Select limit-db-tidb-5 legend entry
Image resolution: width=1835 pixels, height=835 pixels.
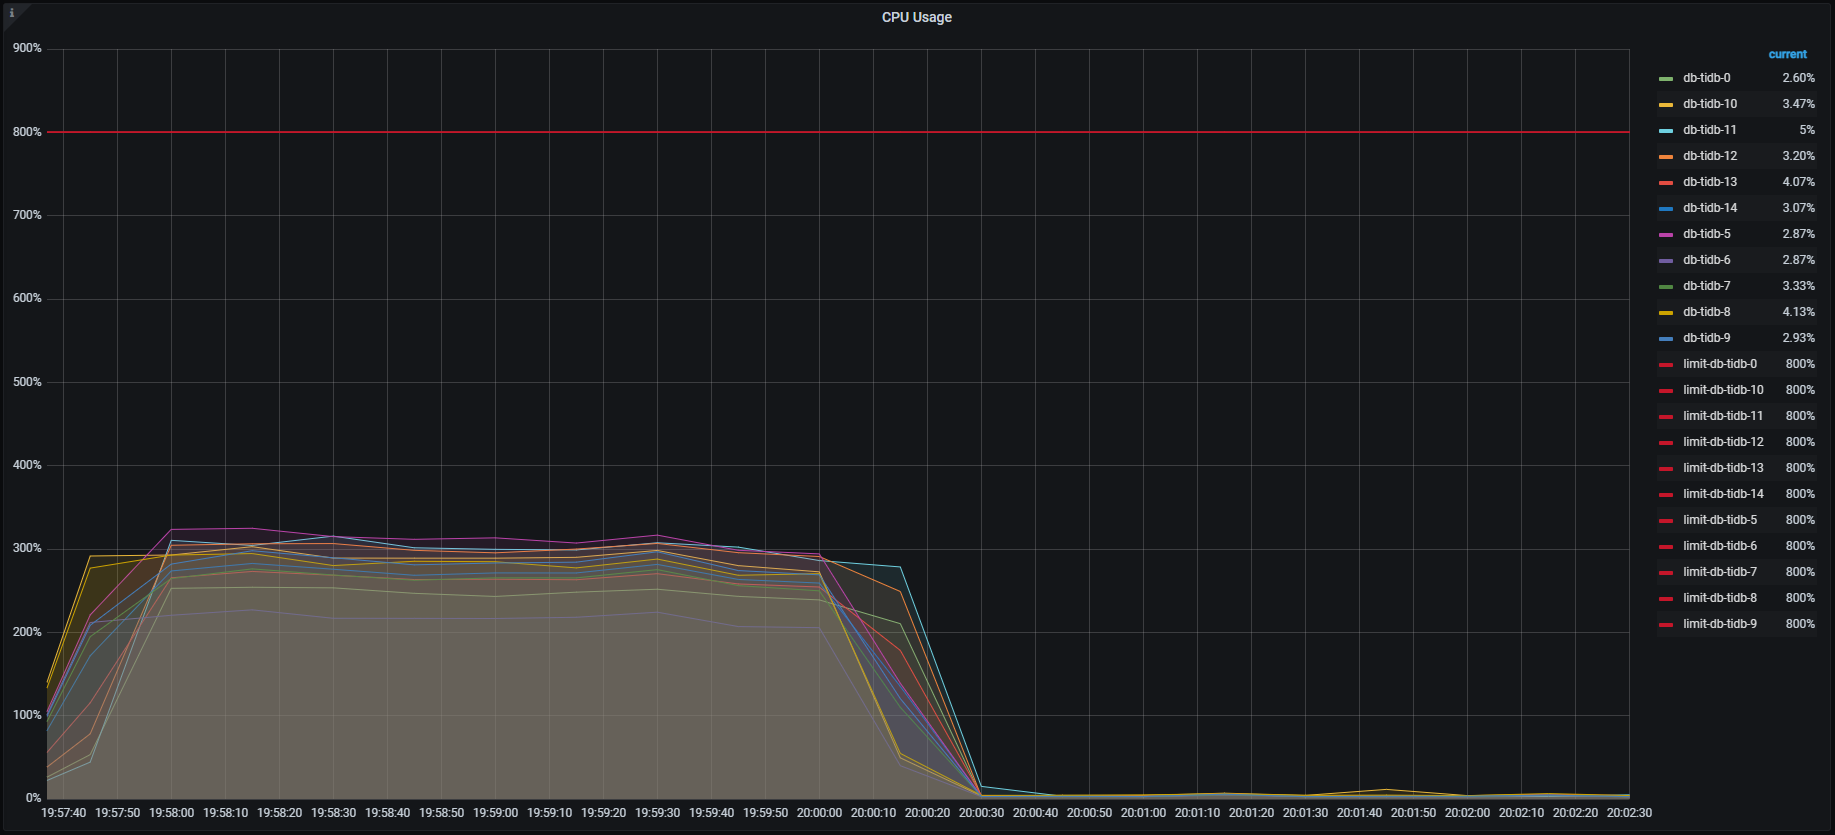pos(1719,520)
